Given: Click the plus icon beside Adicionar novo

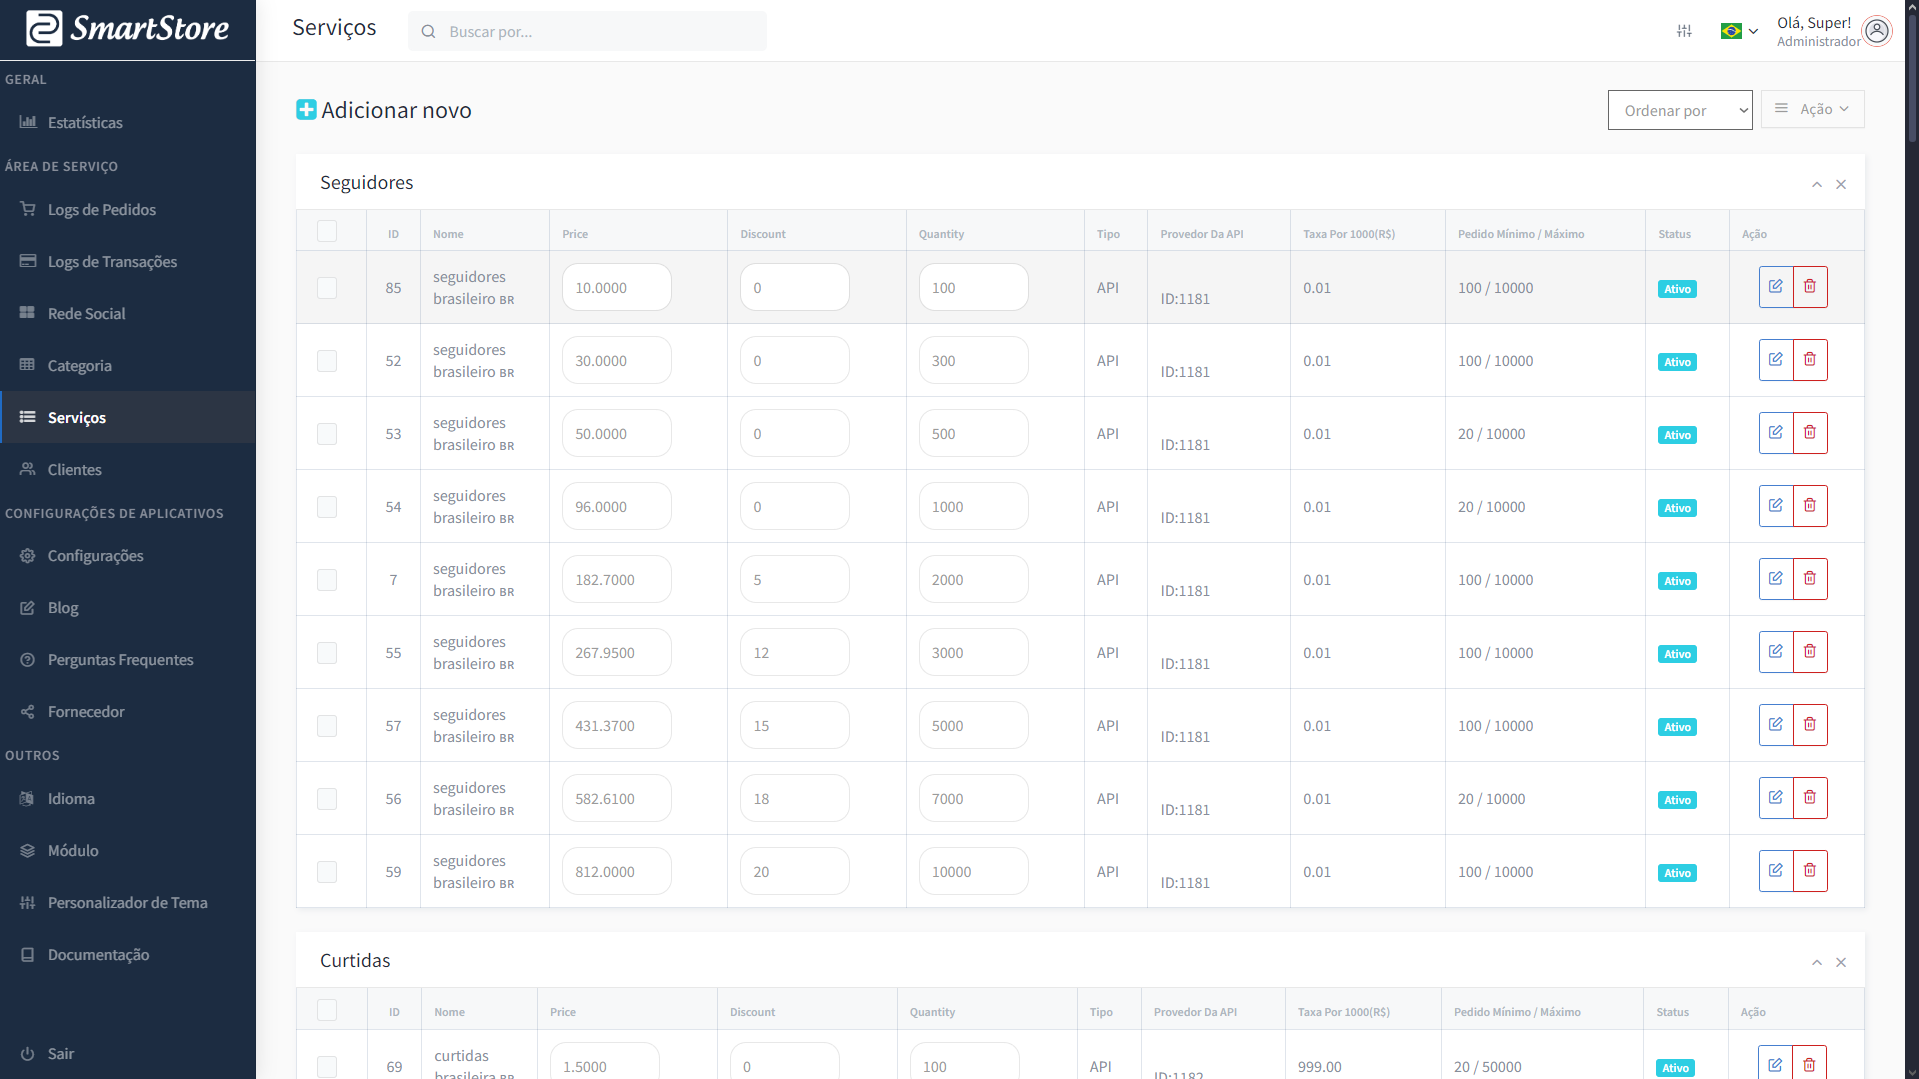Looking at the screenshot, I should pos(306,110).
